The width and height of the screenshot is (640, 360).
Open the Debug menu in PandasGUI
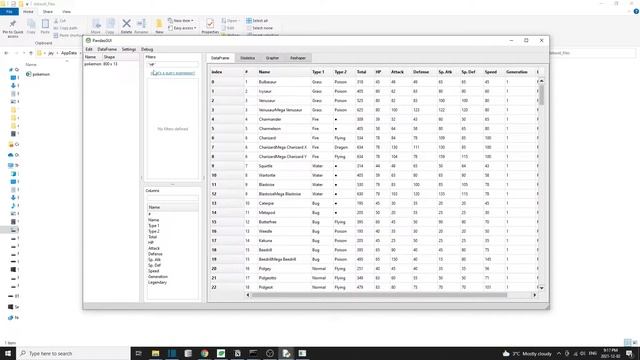[x=147, y=49]
